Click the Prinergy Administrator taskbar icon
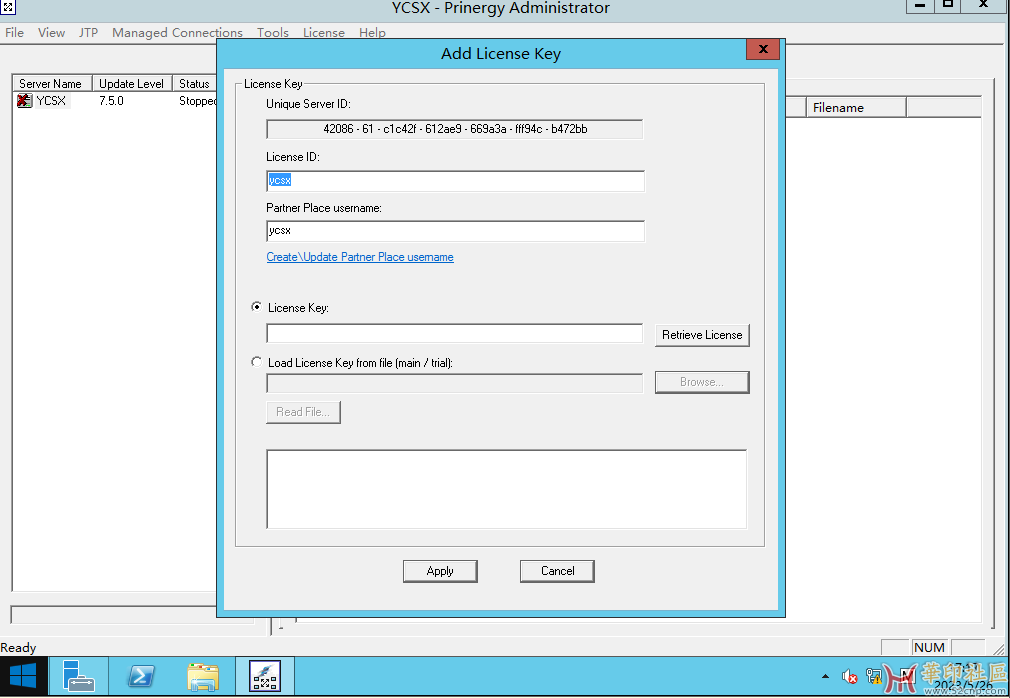This screenshot has height=698, width=1010. [x=265, y=676]
